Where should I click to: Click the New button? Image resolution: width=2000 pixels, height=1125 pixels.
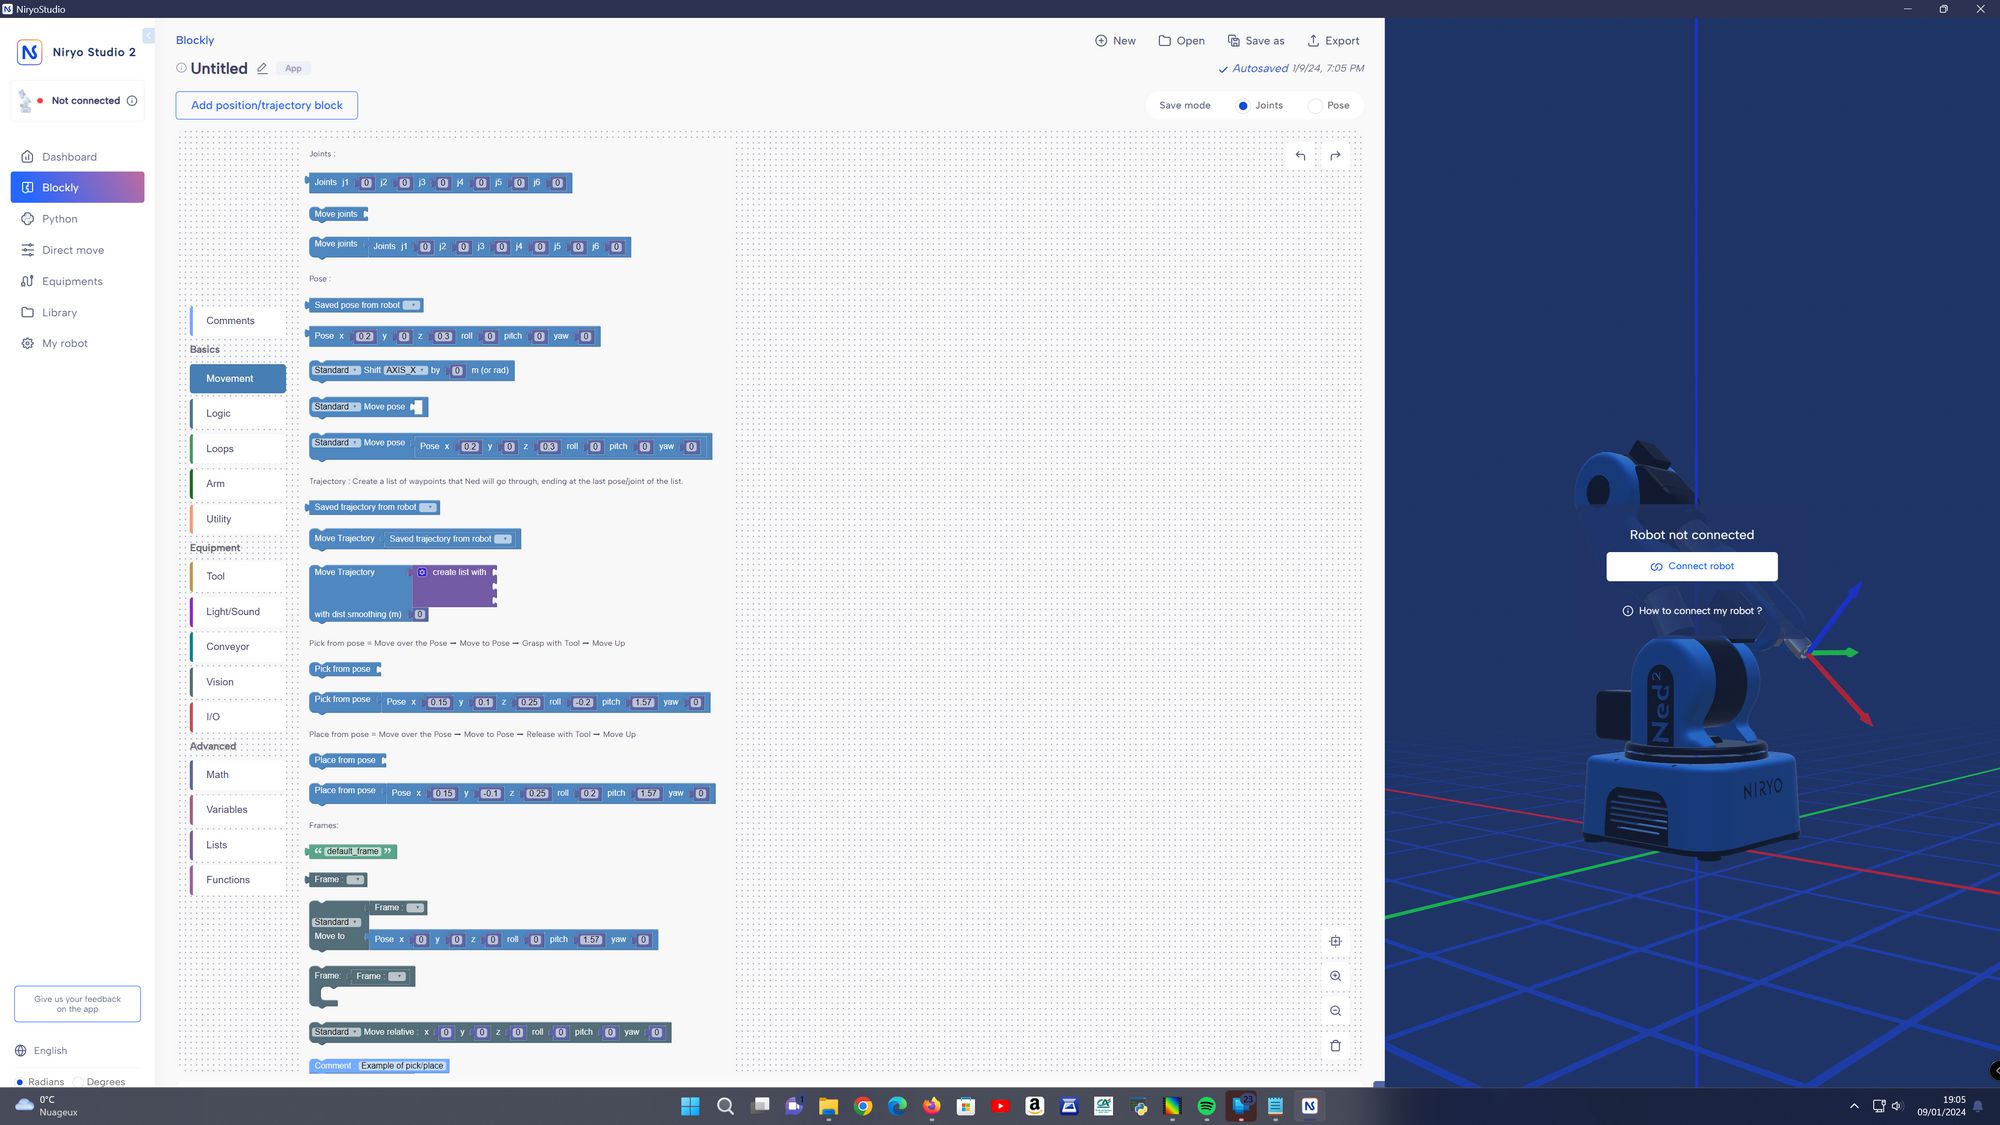click(x=1115, y=41)
